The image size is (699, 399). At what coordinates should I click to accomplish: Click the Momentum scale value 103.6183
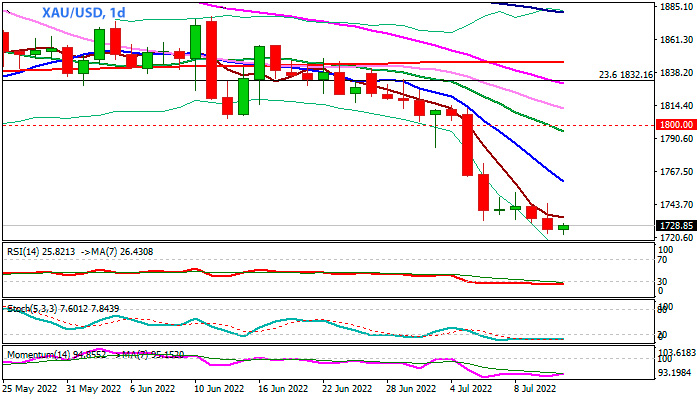click(677, 352)
